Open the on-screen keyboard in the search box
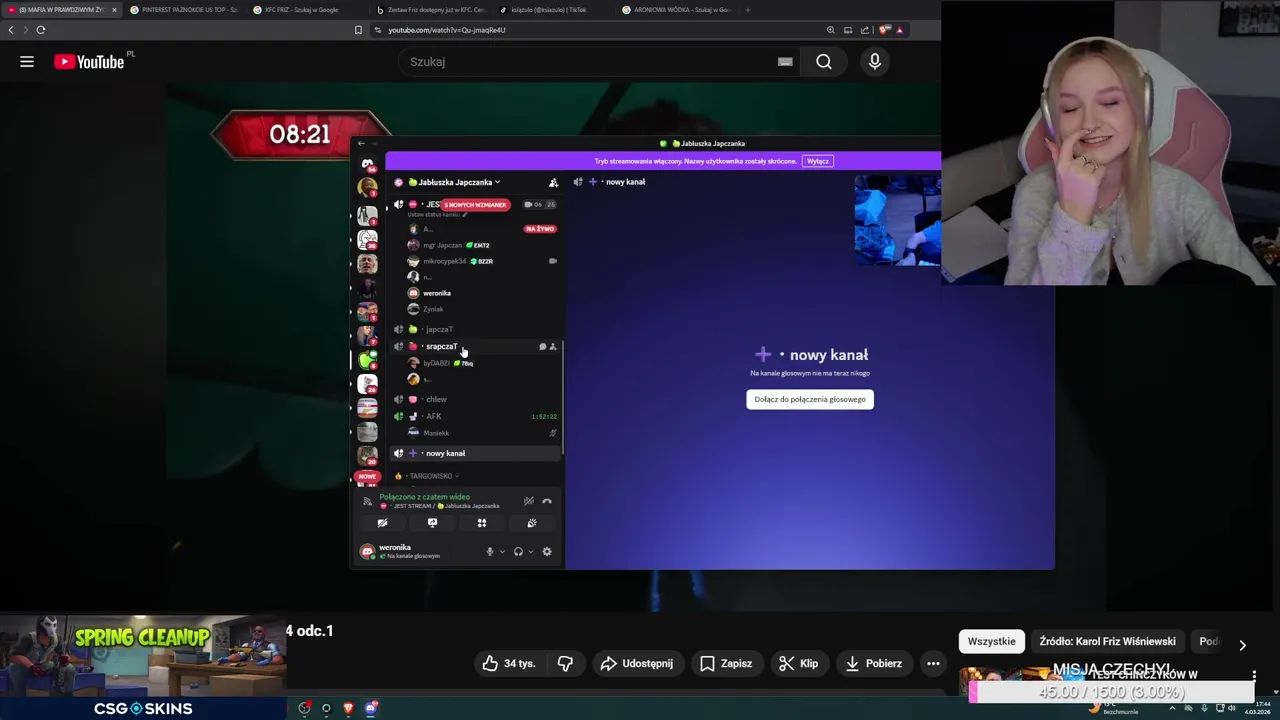1280x720 pixels. [x=785, y=62]
